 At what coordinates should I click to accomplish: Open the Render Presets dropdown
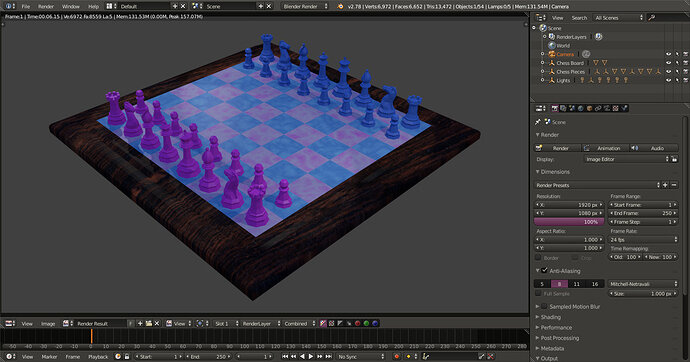(x=597, y=185)
